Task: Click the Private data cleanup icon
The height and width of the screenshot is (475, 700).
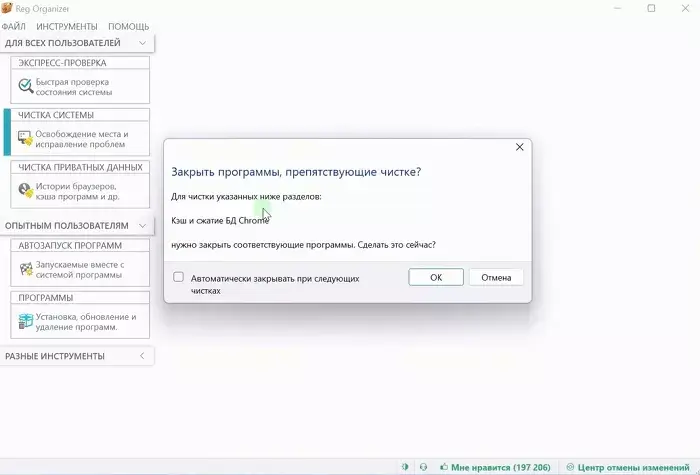Action: [x=26, y=191]
